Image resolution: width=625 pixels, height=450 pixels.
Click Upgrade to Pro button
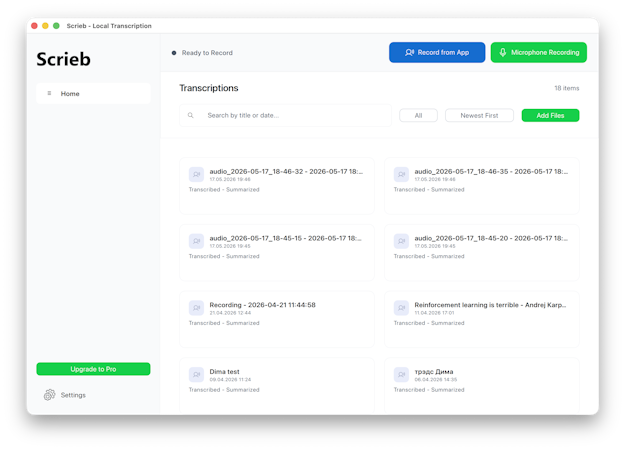(x=93, y=369)
